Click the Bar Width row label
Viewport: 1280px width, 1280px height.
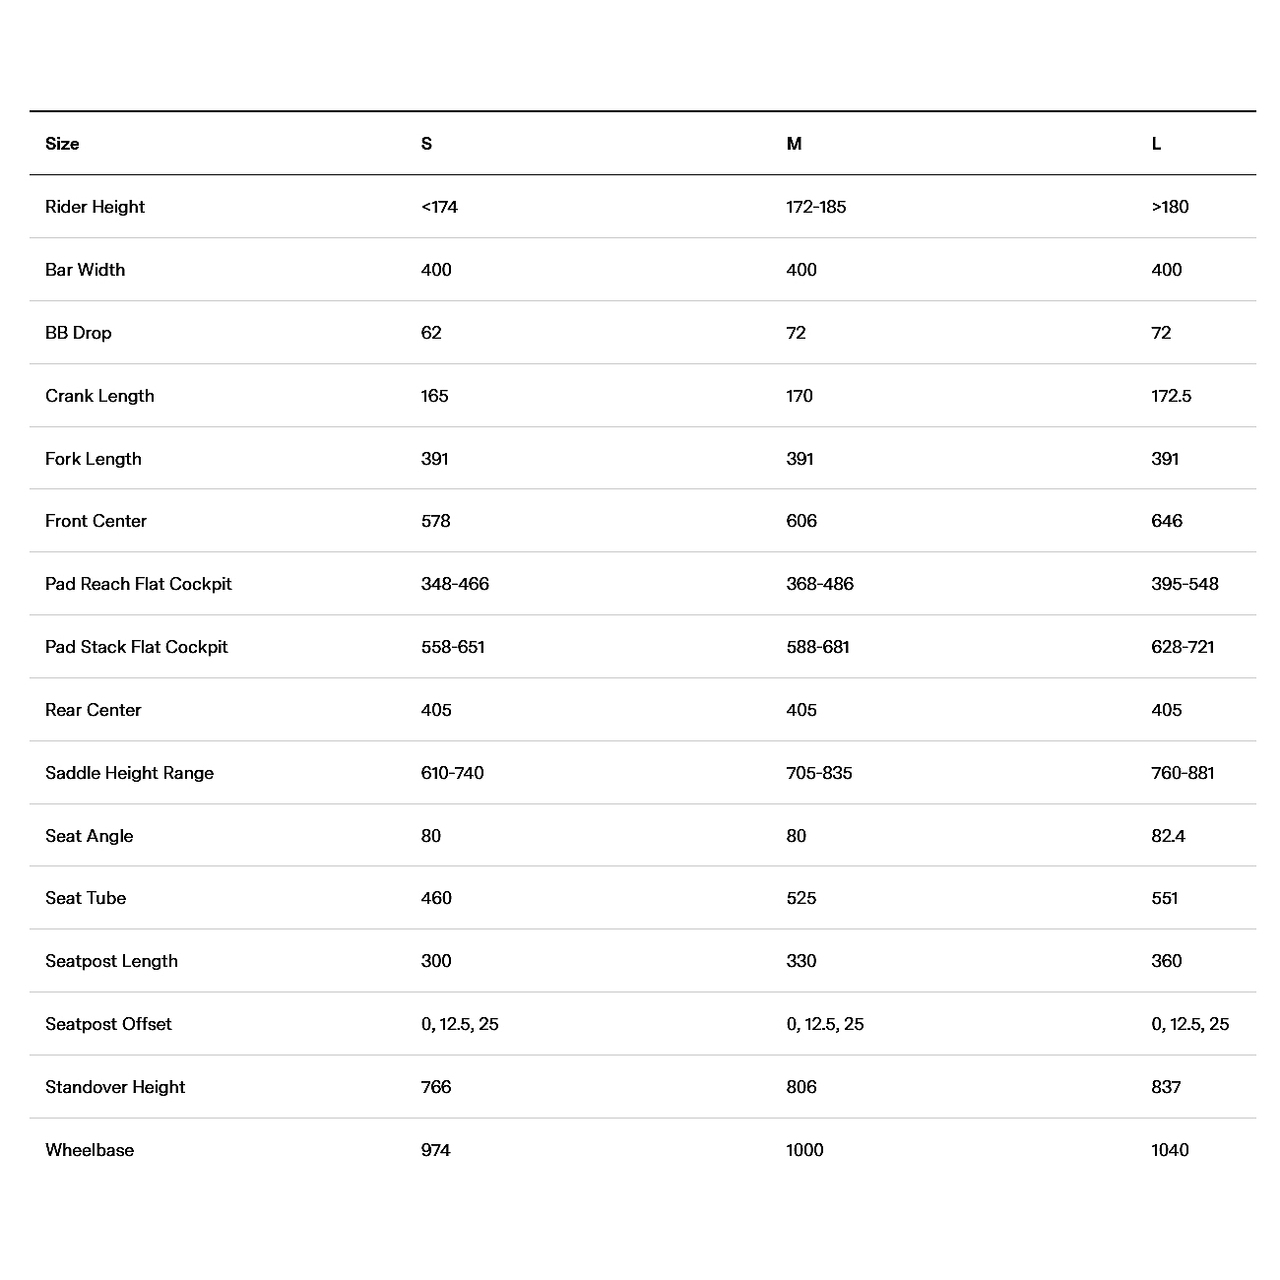[x=85, y=270]
